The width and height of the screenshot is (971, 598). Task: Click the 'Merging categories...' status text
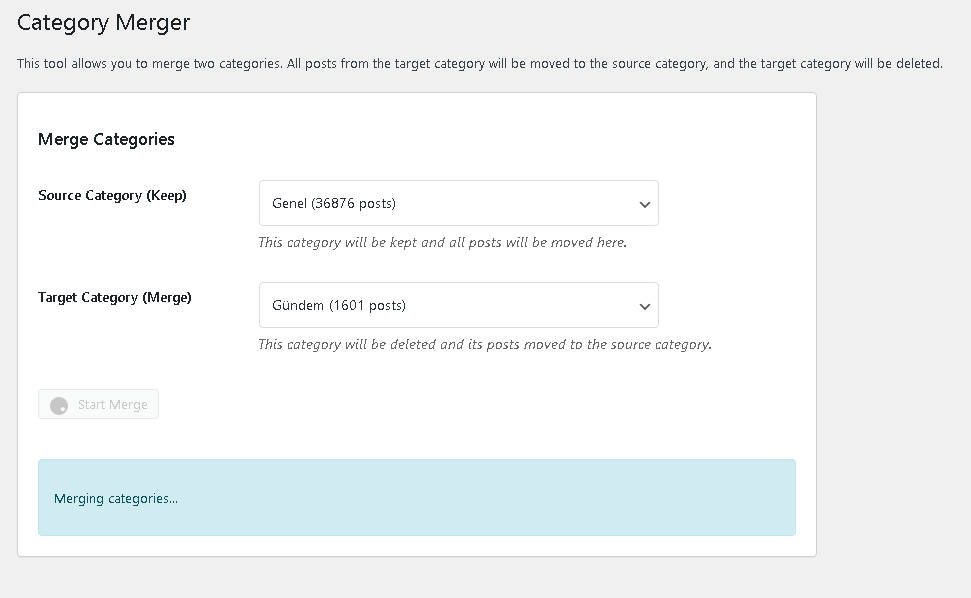point(116,498)
